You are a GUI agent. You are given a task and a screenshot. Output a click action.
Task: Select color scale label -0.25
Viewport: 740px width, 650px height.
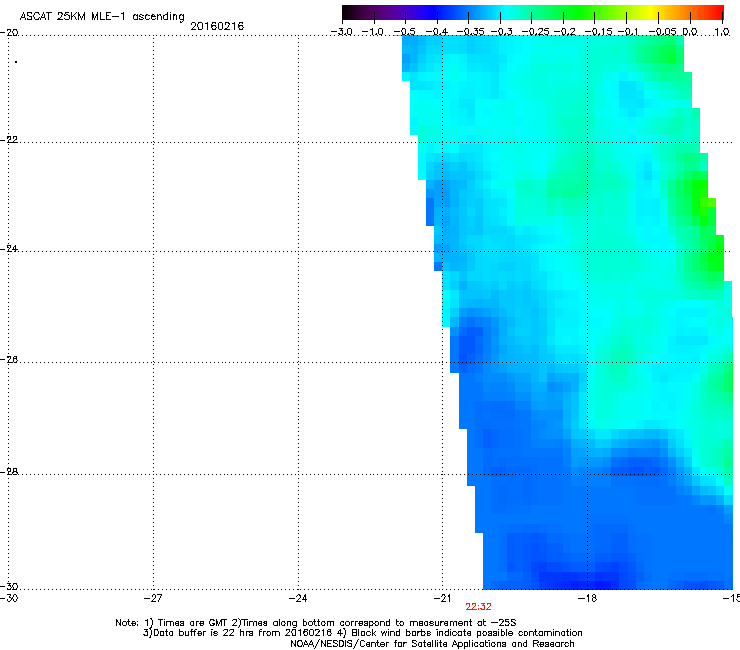tap(536, 32)
